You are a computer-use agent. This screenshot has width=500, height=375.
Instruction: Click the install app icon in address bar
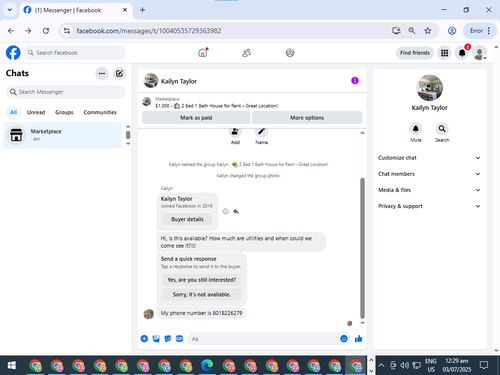[396, 31]
